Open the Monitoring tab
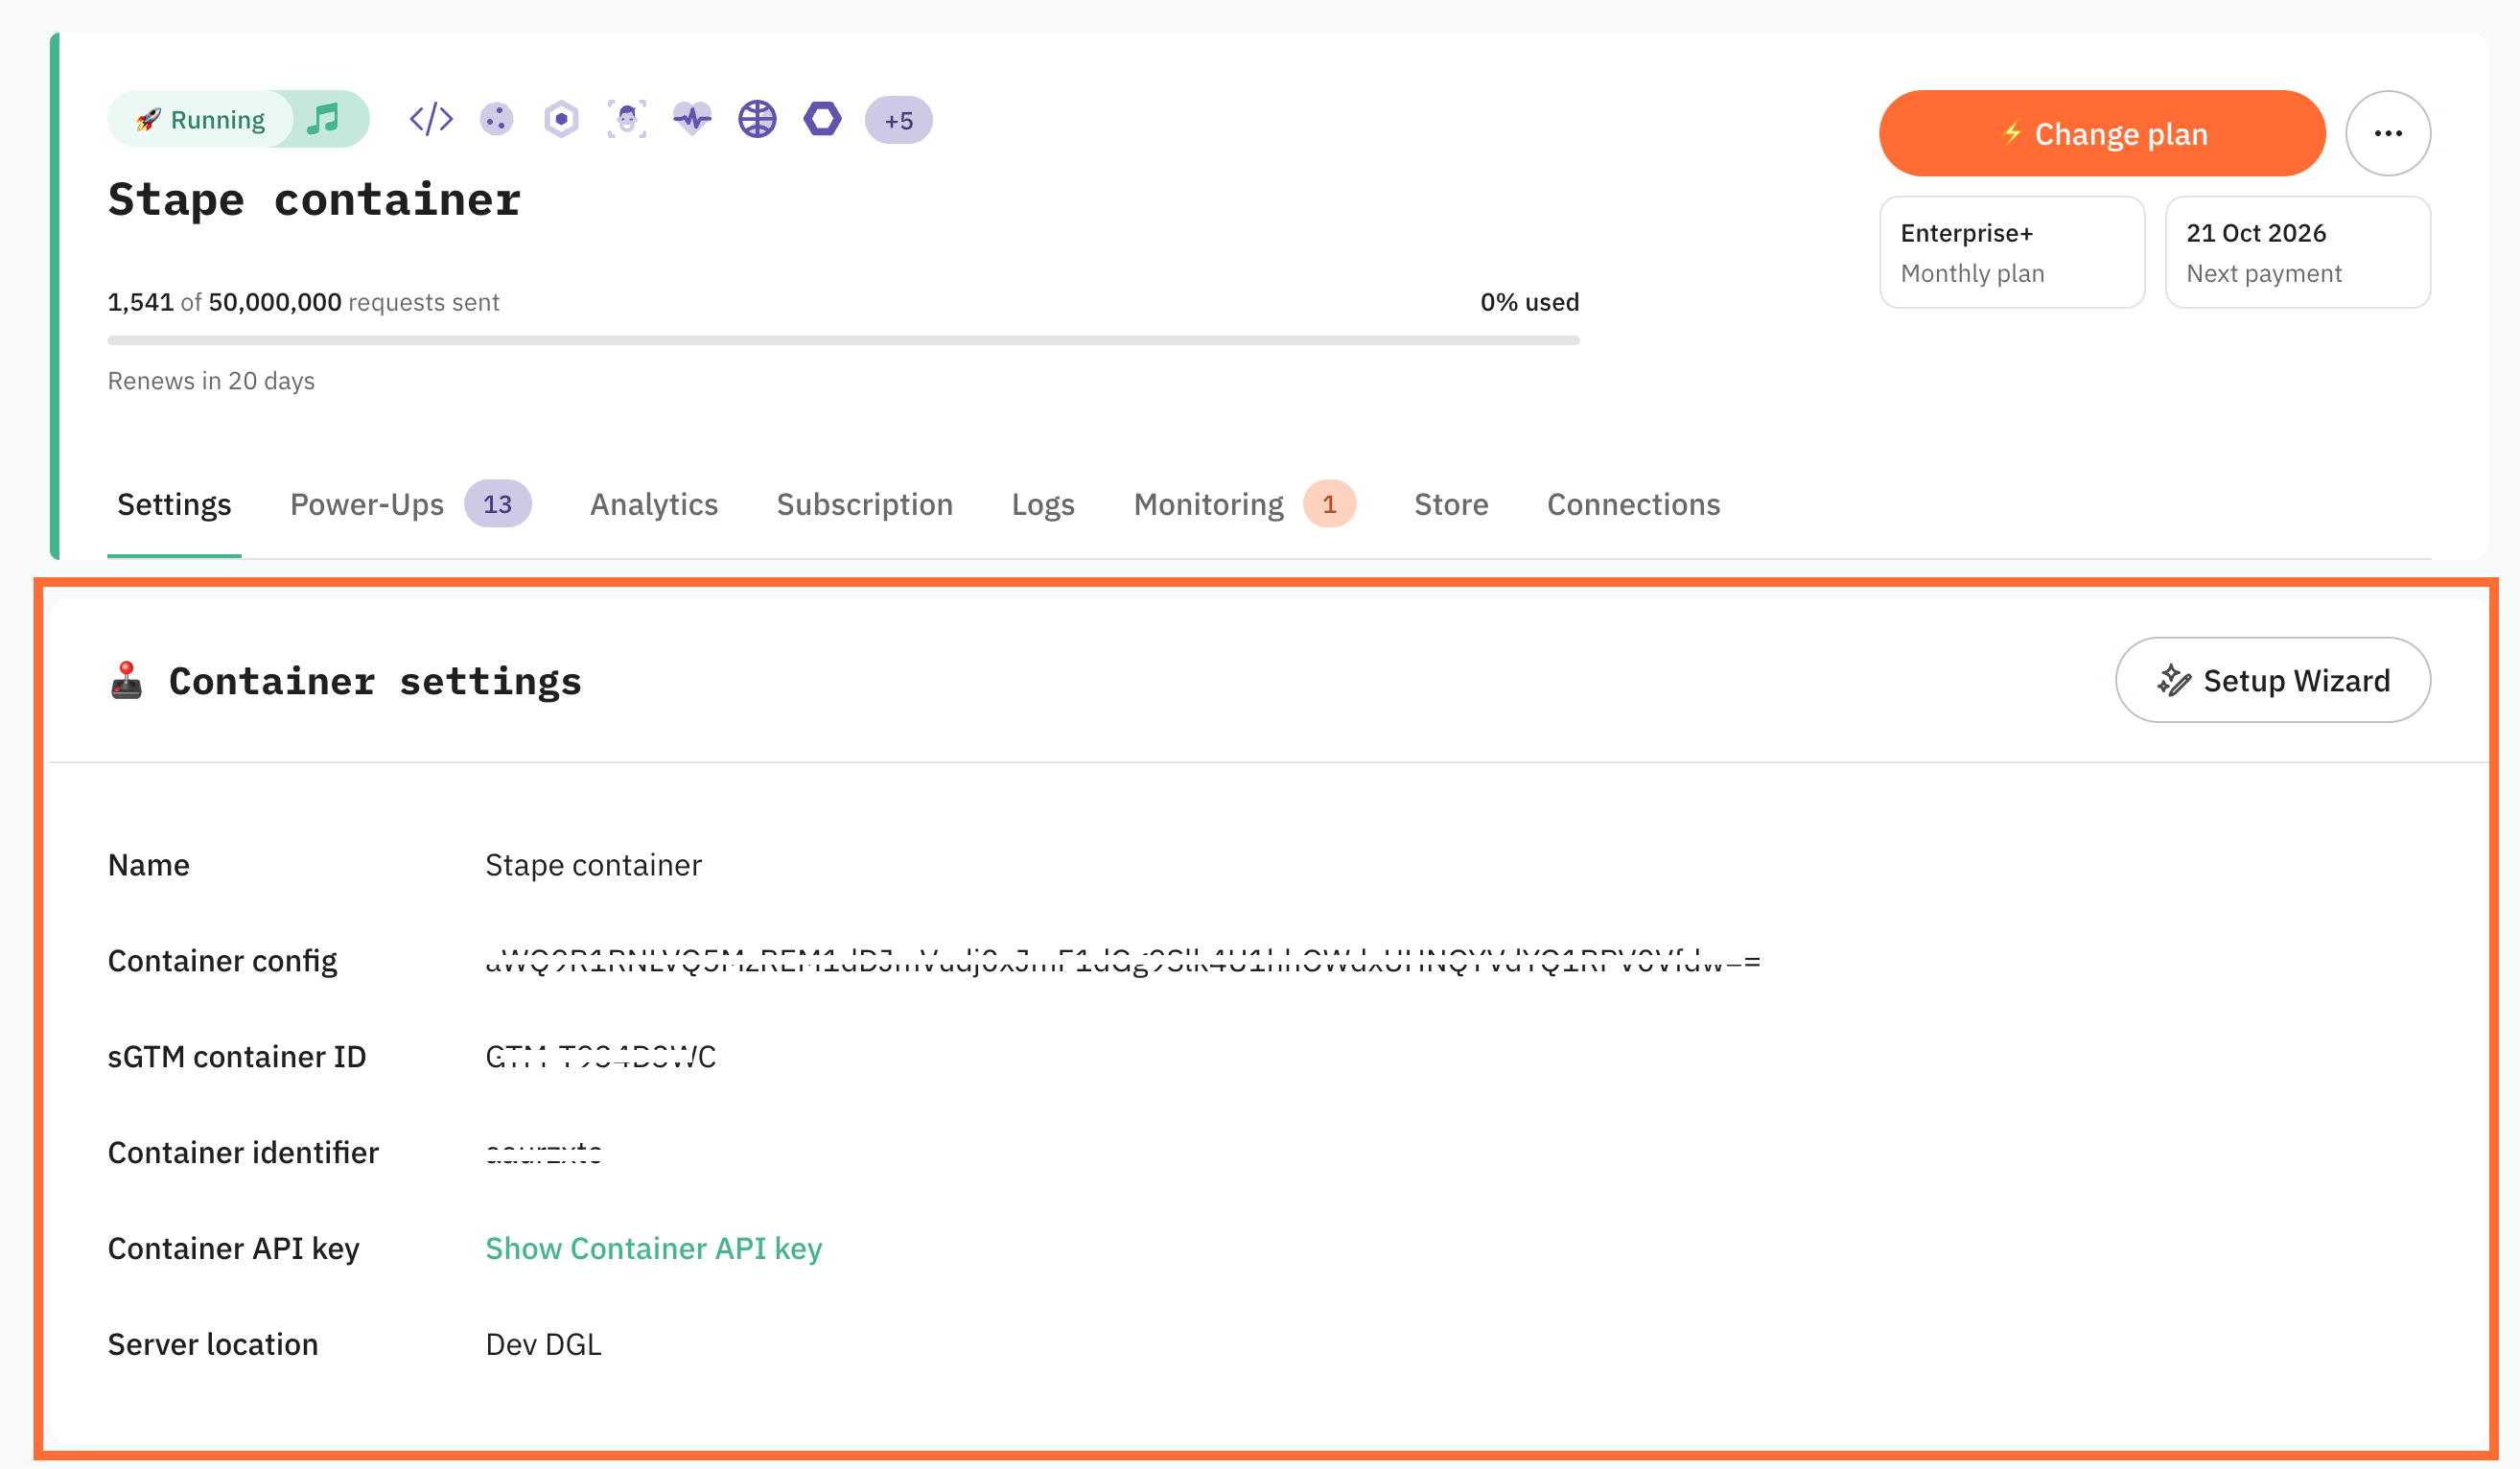The height and width of the screenshot is (1469, 2520). coord(1244,504)
